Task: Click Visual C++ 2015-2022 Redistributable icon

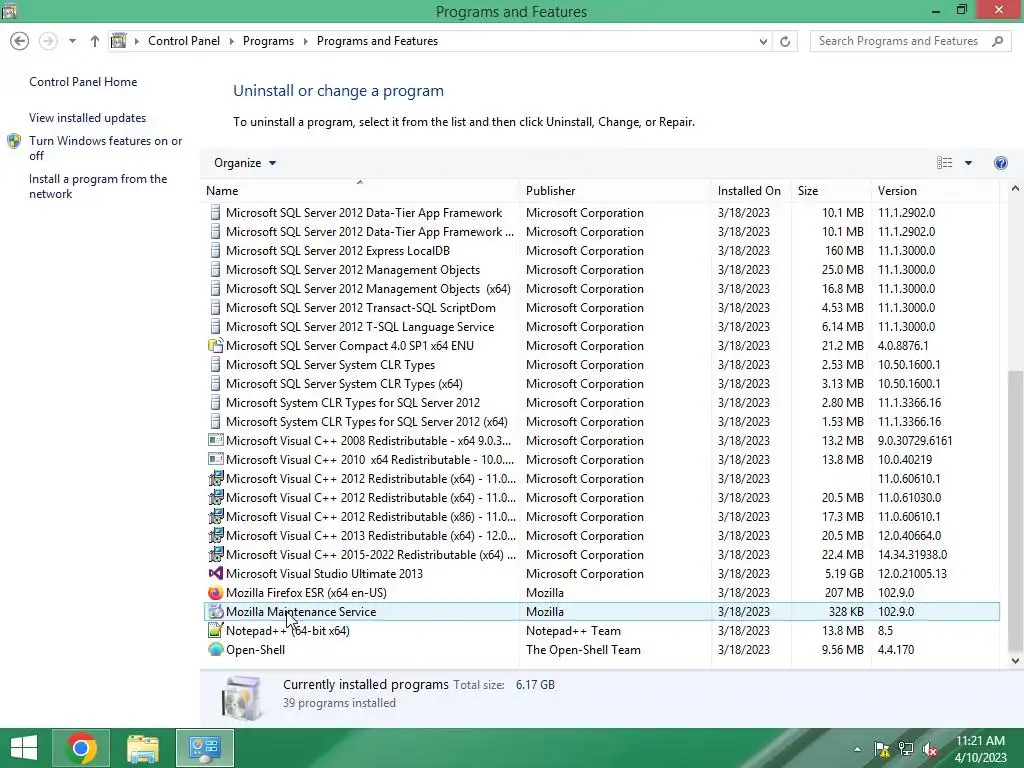Action: pyautogui.click(x=216, y=554)
